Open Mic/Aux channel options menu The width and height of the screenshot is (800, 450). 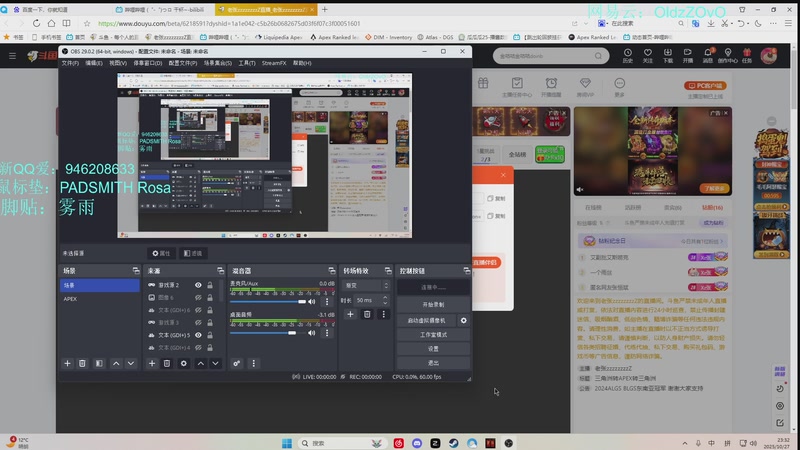pyautogui.click(x=327, y=302)
